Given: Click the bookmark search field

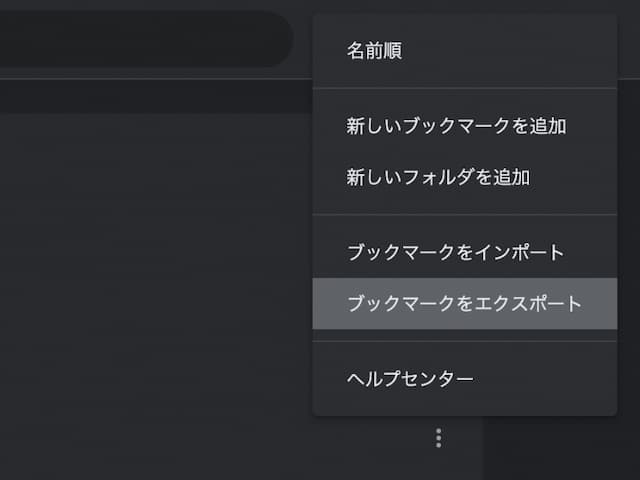Looking at the screenshot, I should (x=140, y=40).
